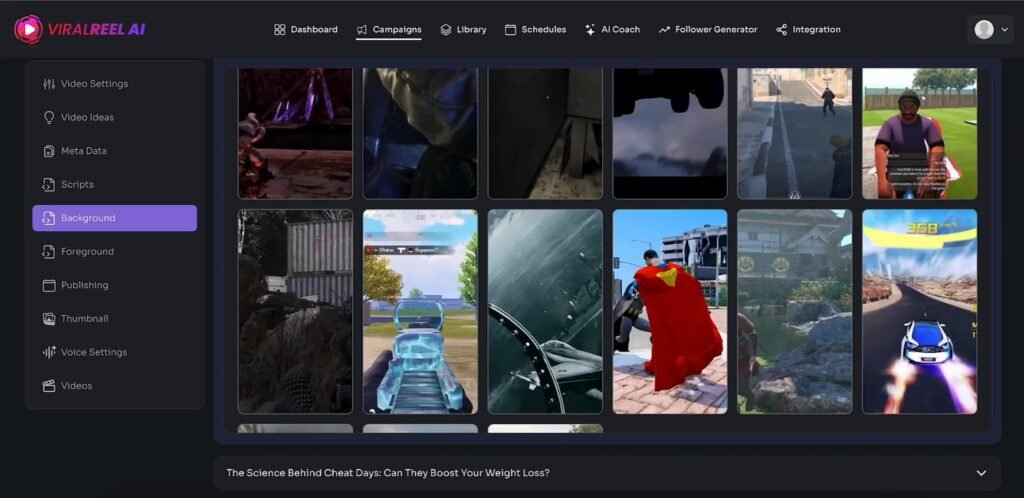This screenshot has height=498, width=1024.
Task: Open the account dropdown chevron
Action: [x=1004, y=29]
